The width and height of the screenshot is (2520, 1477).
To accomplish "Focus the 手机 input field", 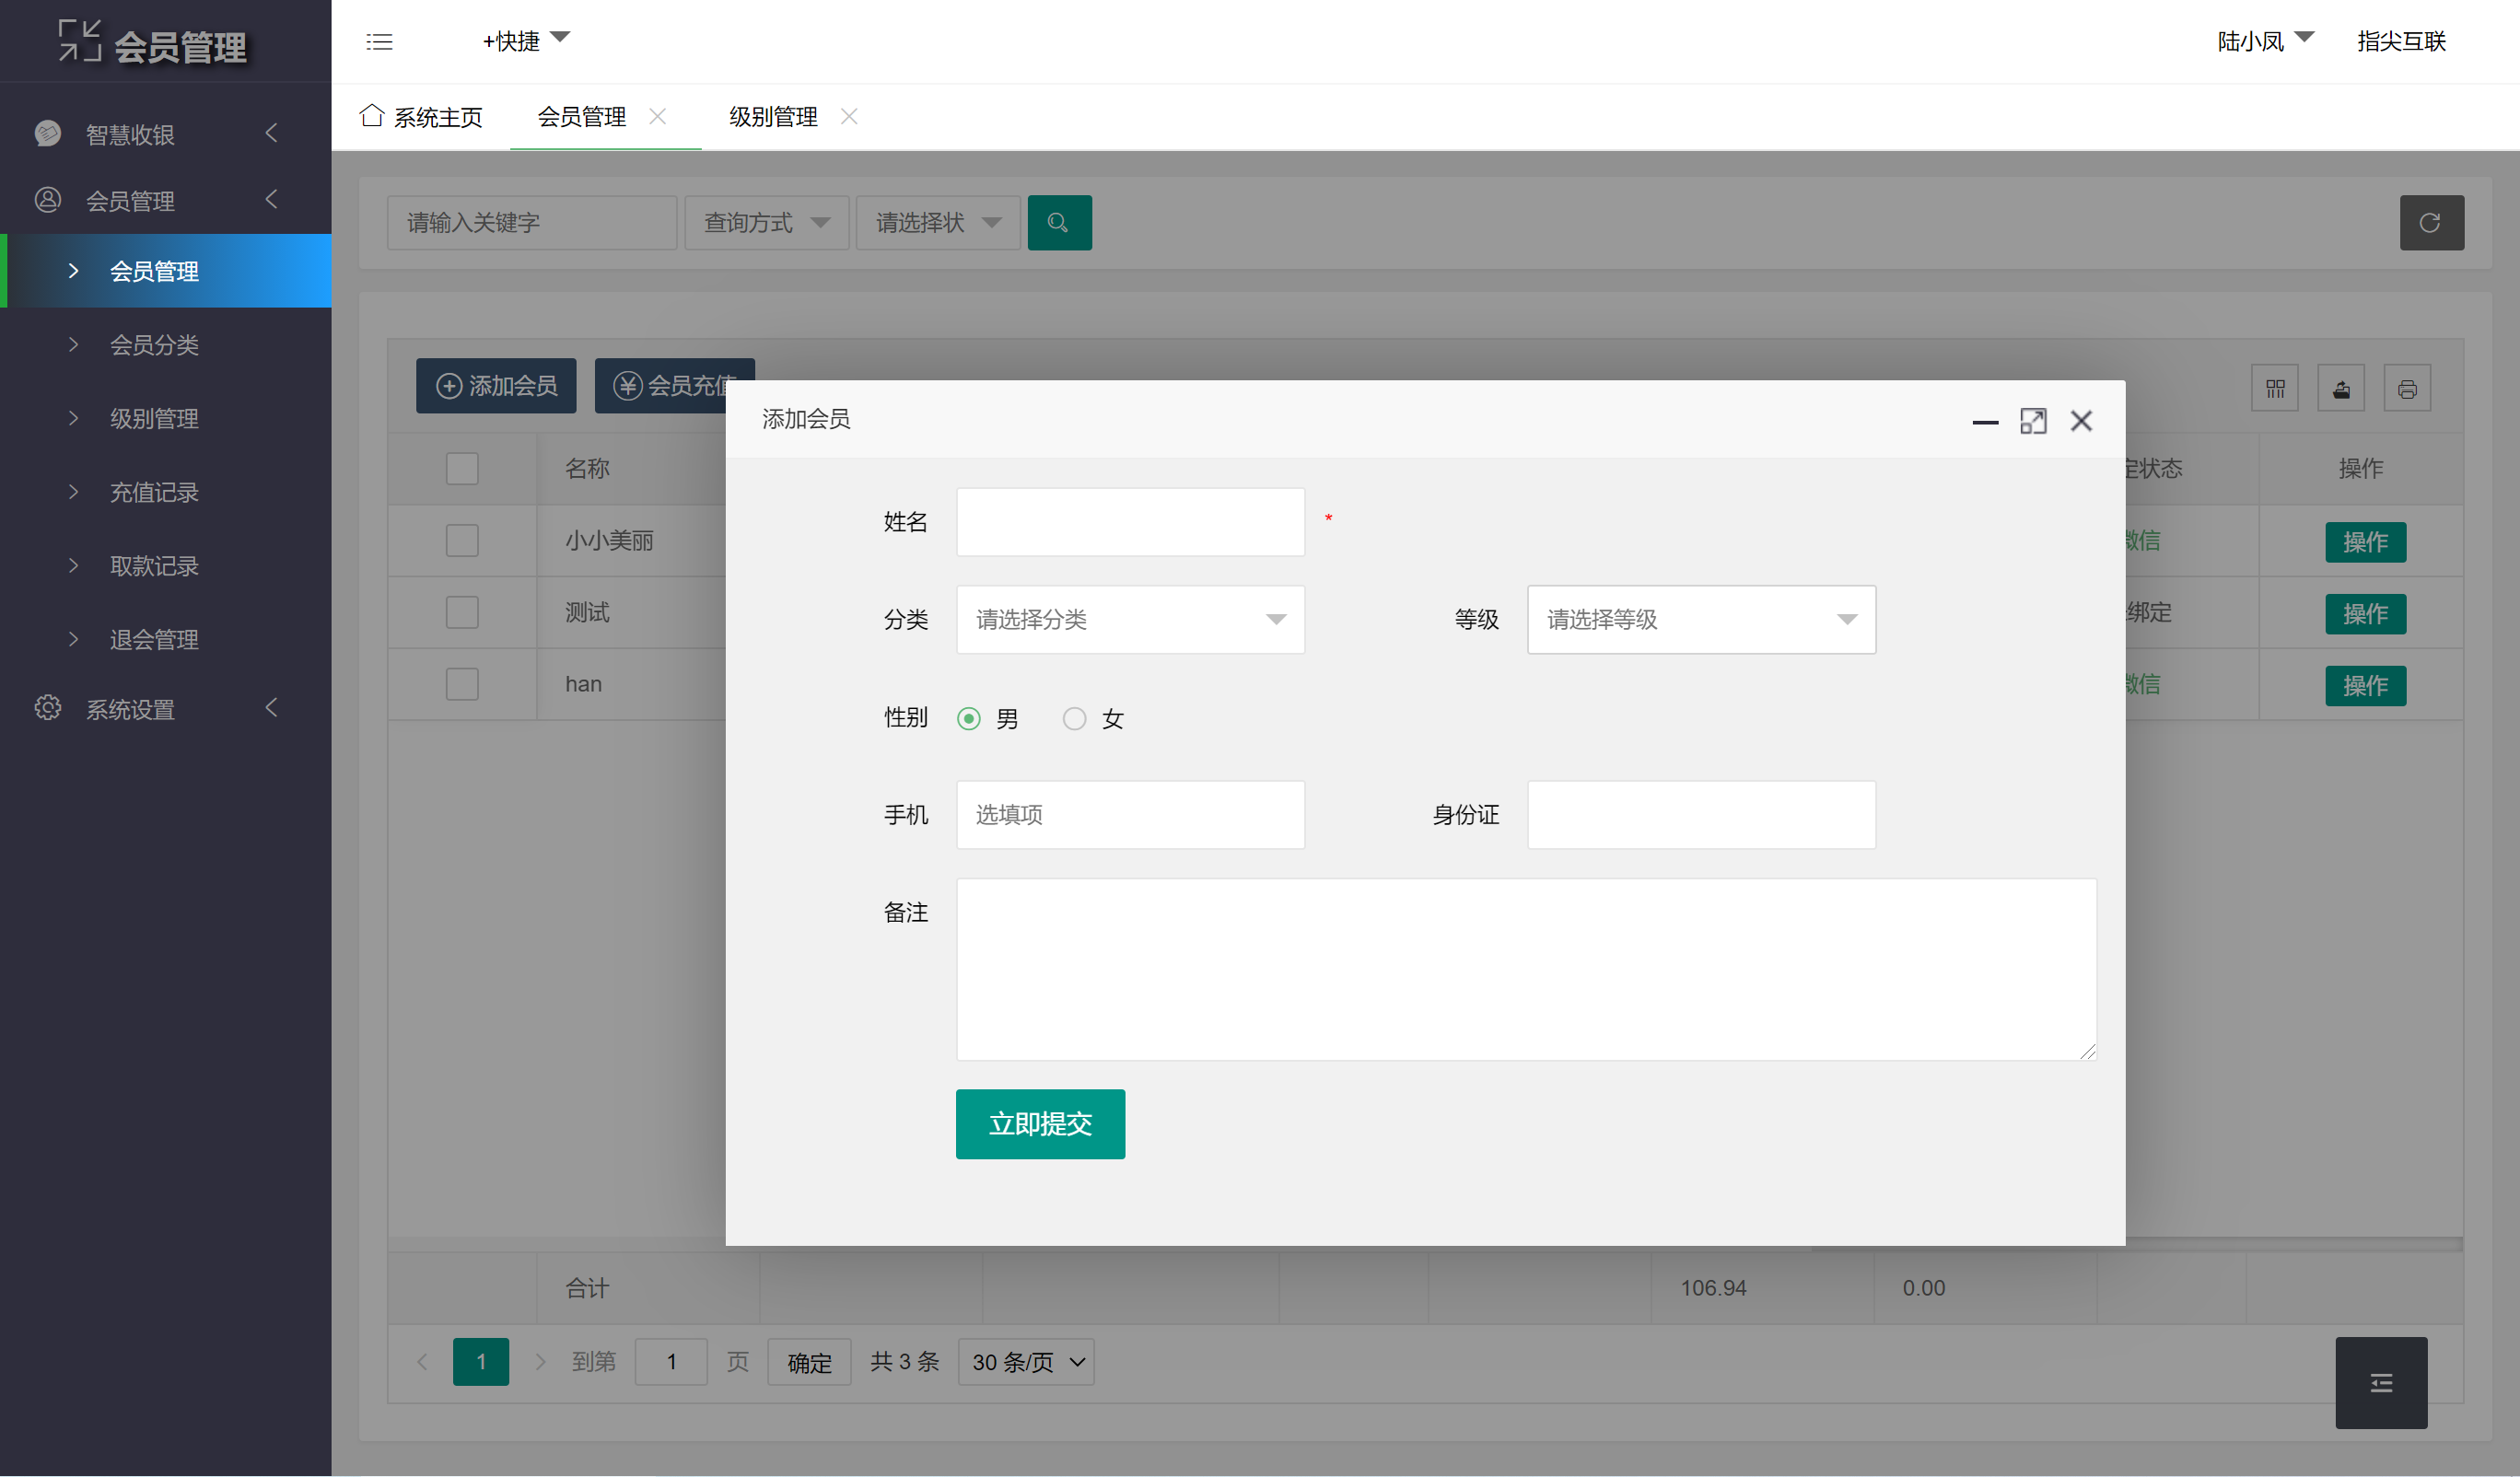I will click(x=1130, y=815).
